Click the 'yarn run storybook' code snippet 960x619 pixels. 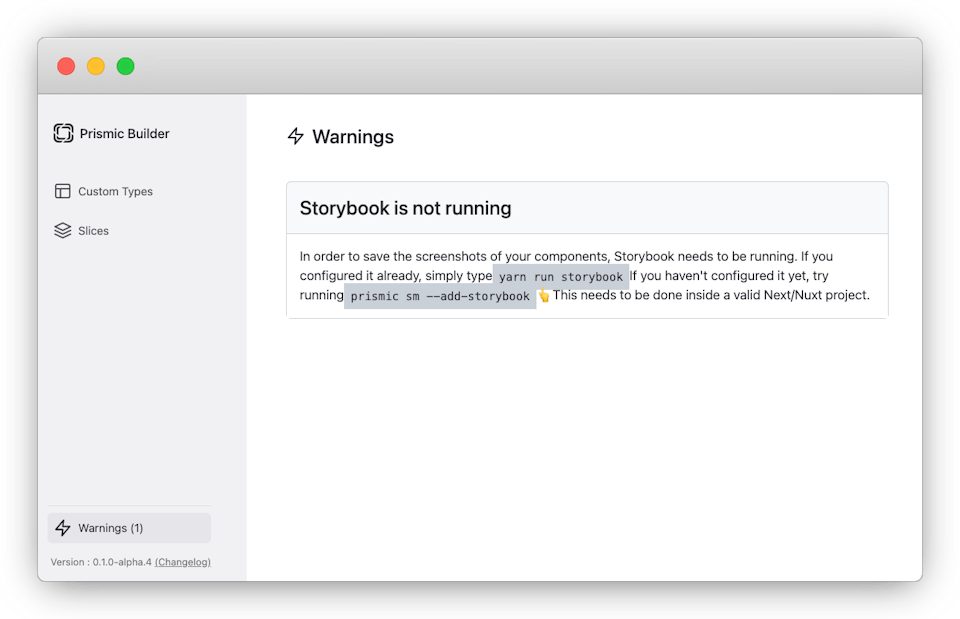tap(561, 277)
